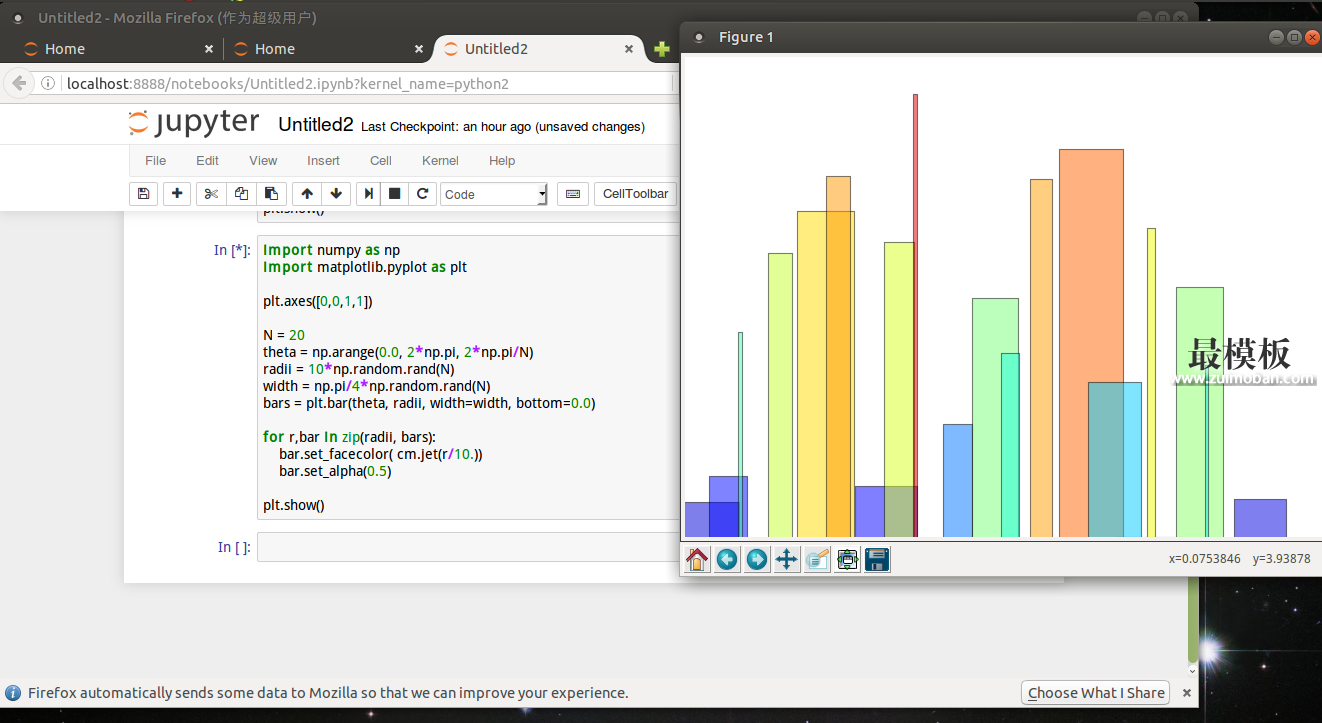Open the cell type Code dropdown
The image size is (1322, 723).
[495, 194]
